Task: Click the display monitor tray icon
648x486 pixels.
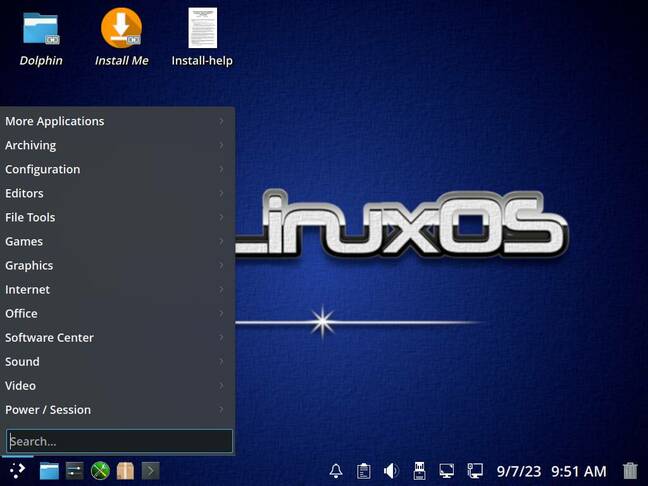Action: coord(447,471)
